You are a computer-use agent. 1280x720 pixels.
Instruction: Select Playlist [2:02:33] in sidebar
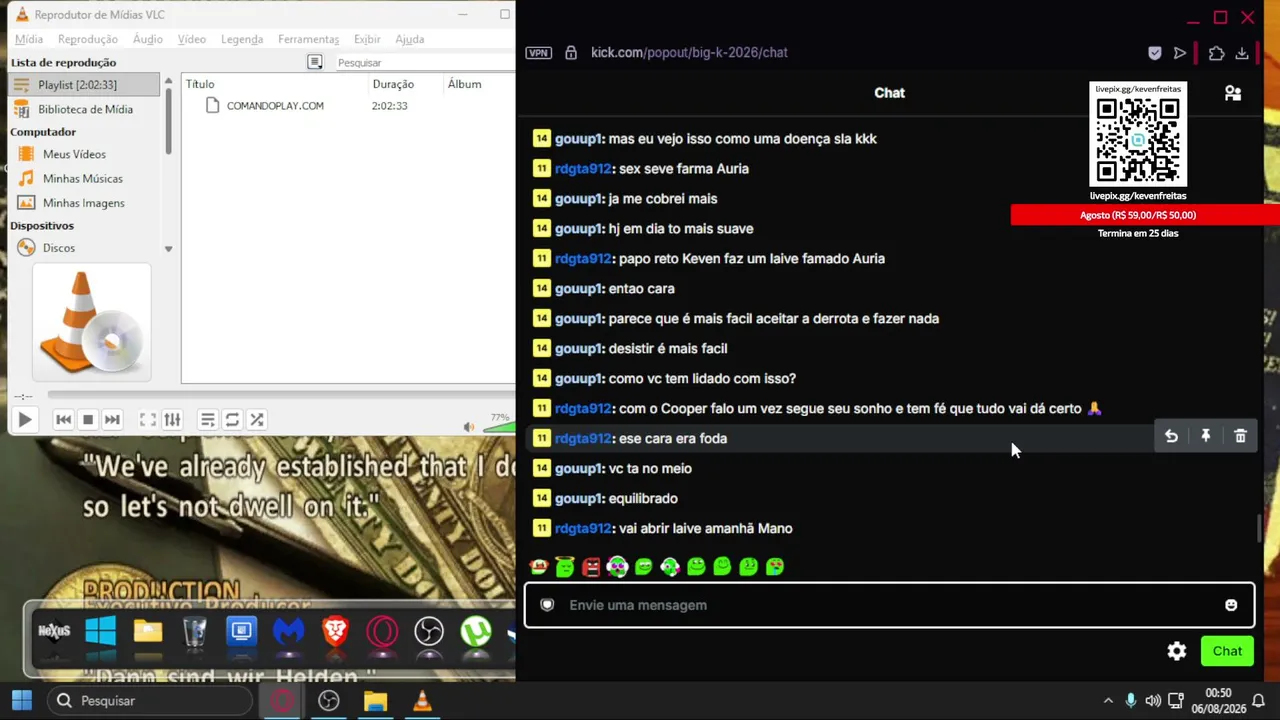[x=84, y=85]
